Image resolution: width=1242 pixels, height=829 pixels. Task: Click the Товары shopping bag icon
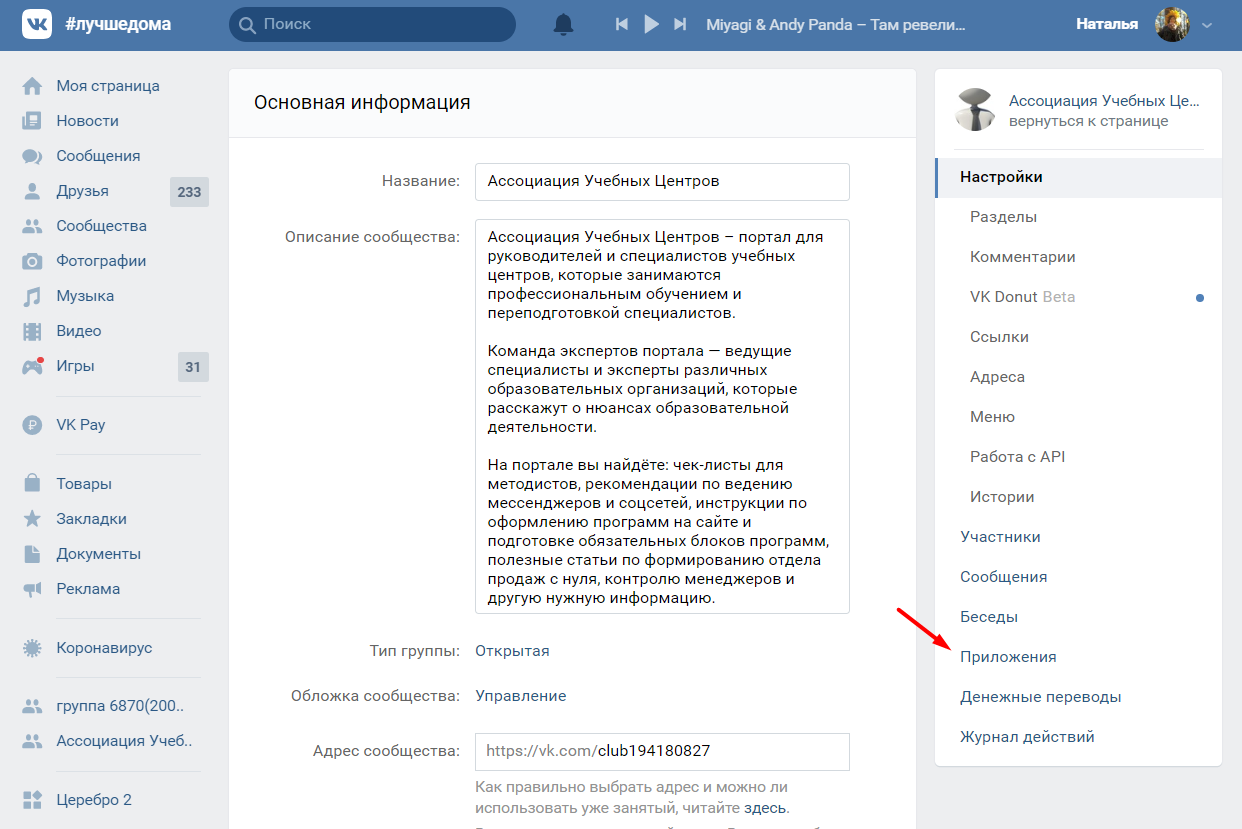click(33, 484)
